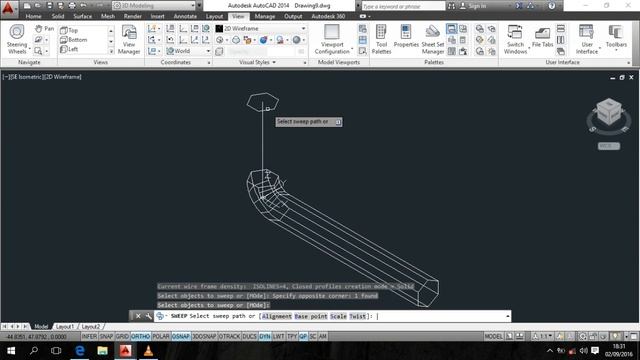The width and height of the screenshot is (640, 360).
Task: Open Viewport Configuration
Action: pyautogui.click(x=332, y=39)
